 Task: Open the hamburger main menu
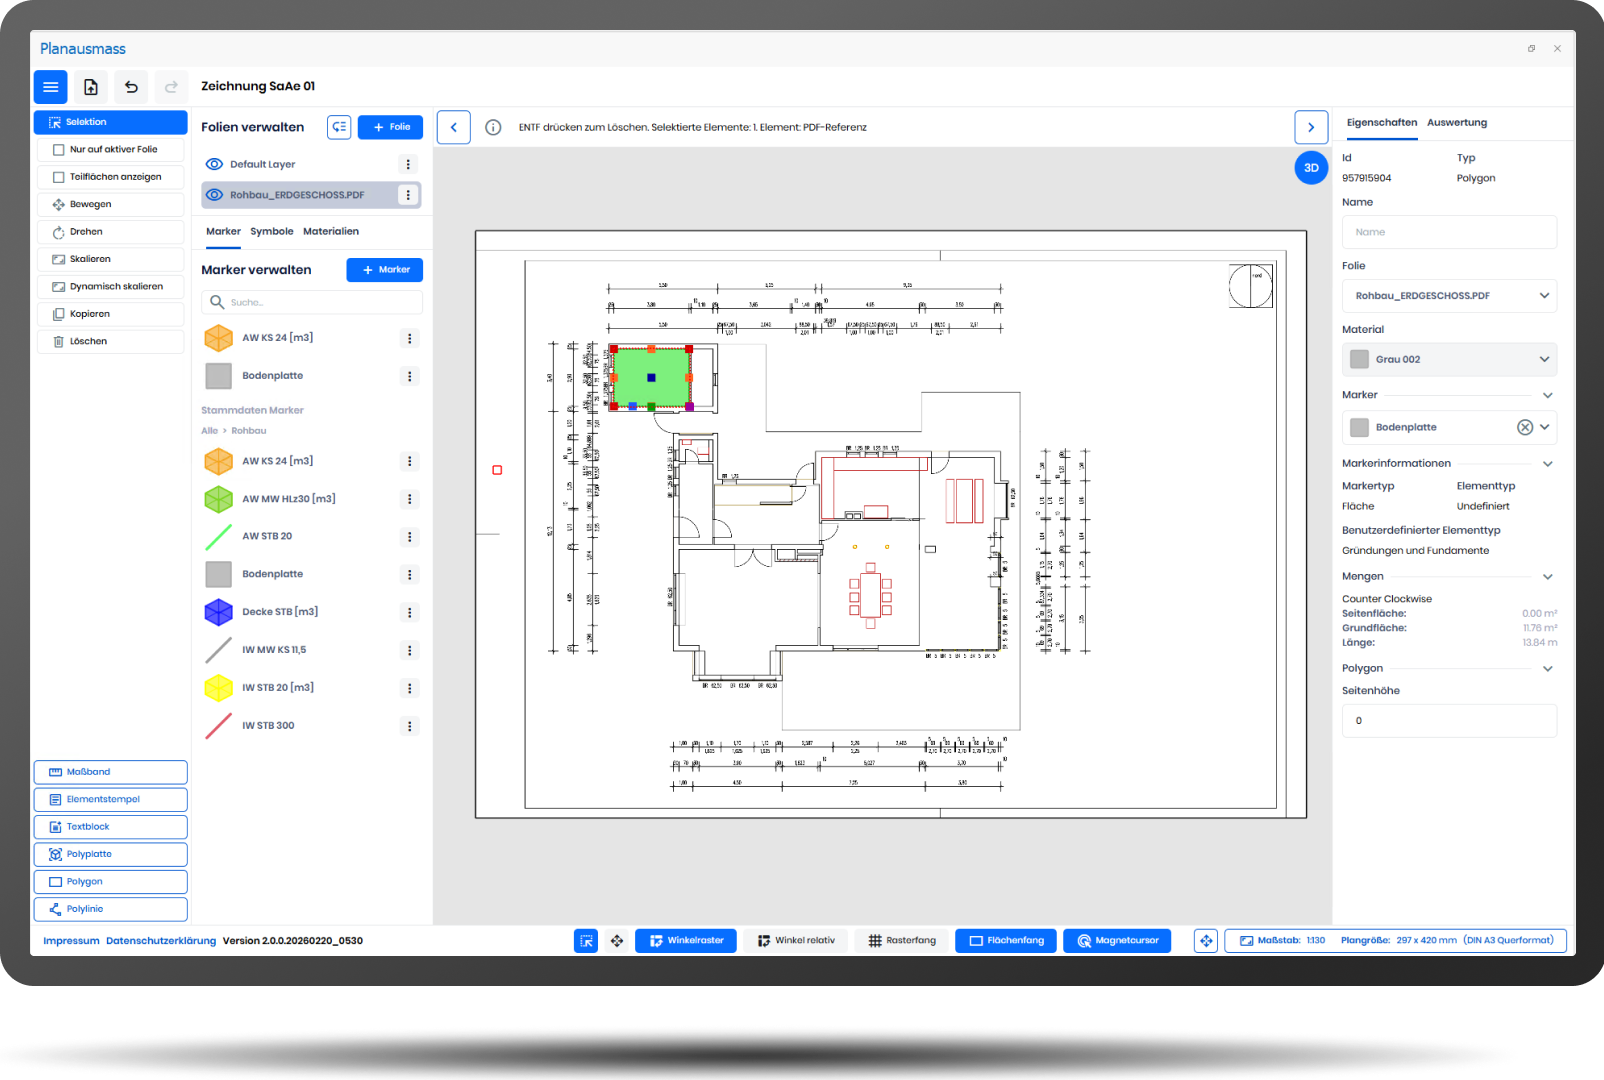pos(51,87)
